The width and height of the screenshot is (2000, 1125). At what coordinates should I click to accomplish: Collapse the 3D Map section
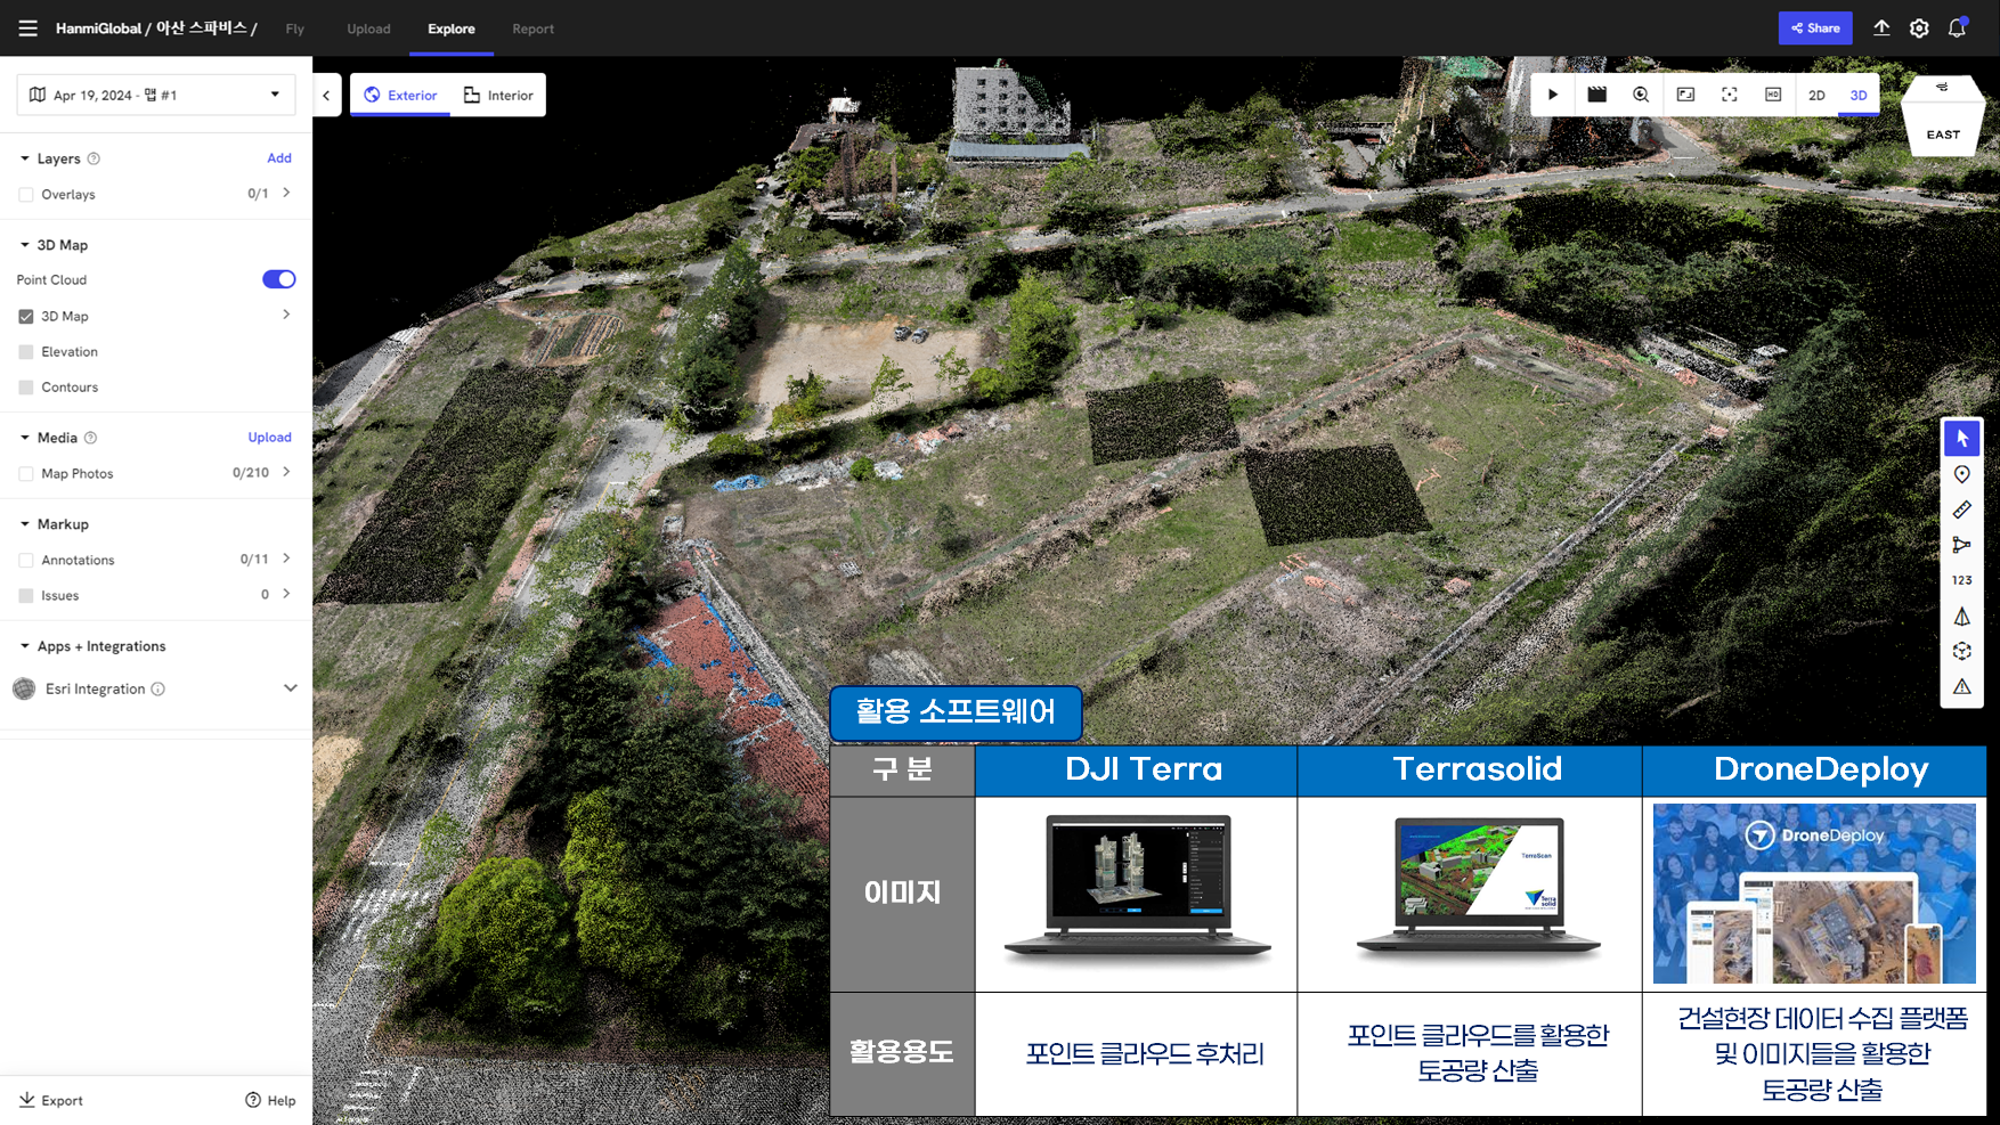click(25, 245)
